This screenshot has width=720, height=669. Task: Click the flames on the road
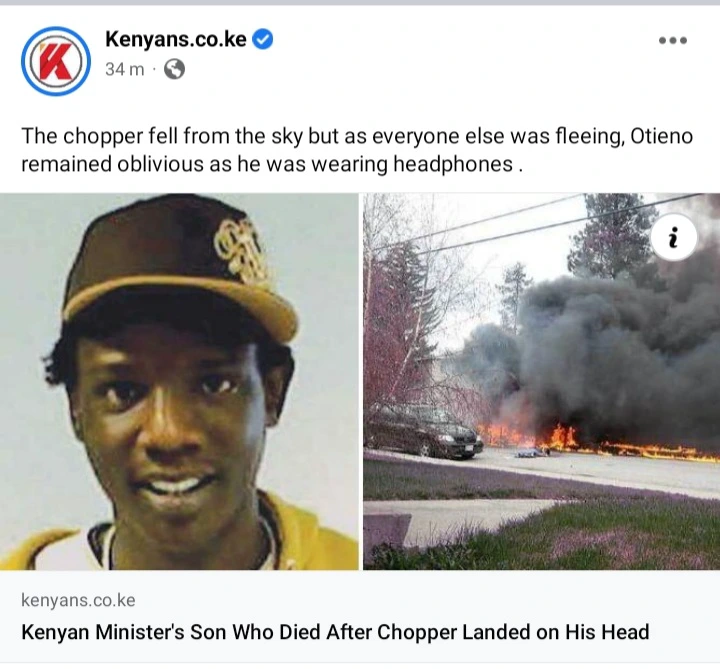coord(597,443)
